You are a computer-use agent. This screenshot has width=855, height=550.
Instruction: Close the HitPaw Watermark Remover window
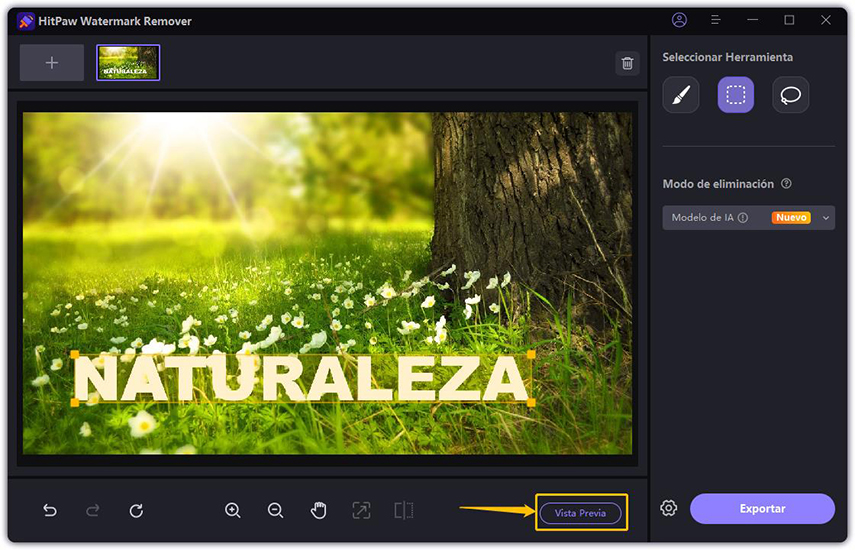[x=826, y=20]
